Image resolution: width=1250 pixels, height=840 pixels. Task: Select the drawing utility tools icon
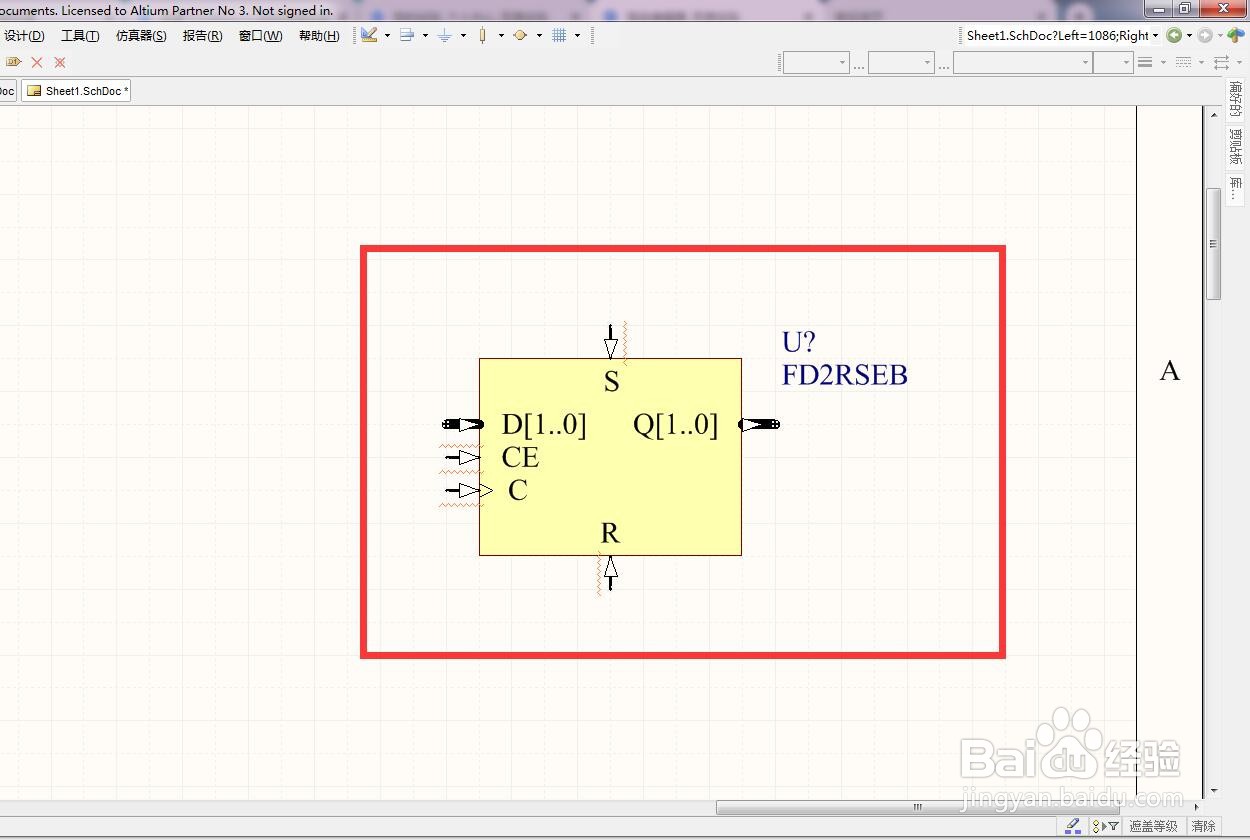tap(369, 35)
